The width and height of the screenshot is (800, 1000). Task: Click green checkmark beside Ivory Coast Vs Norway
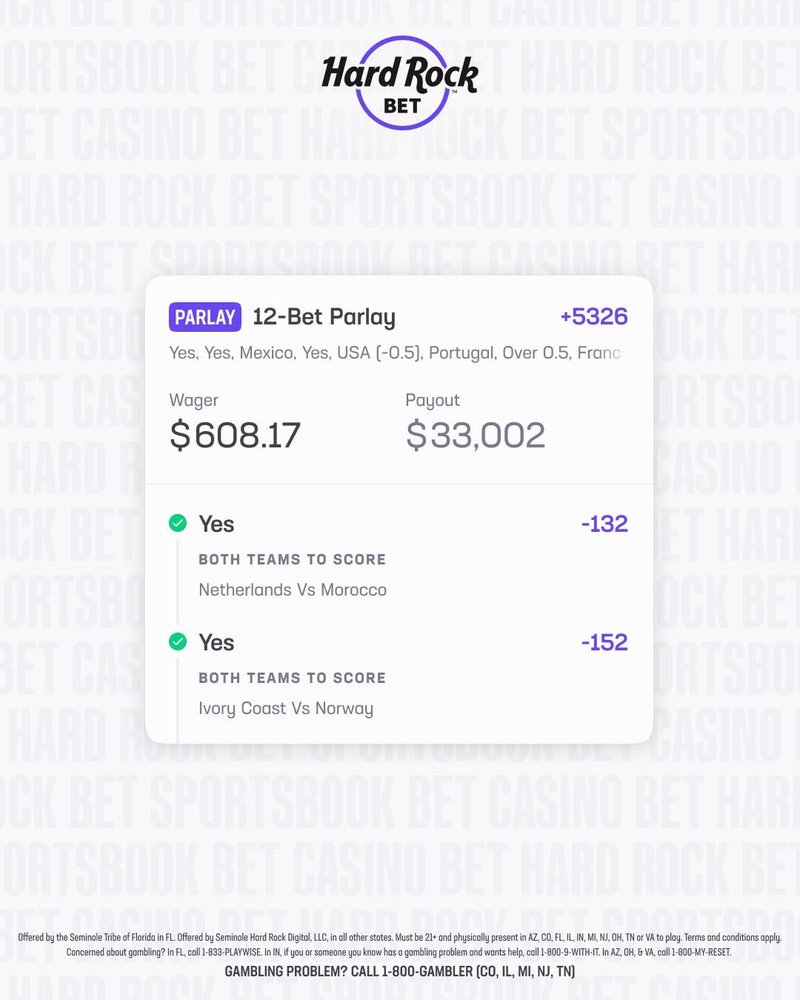coord(178,642)
